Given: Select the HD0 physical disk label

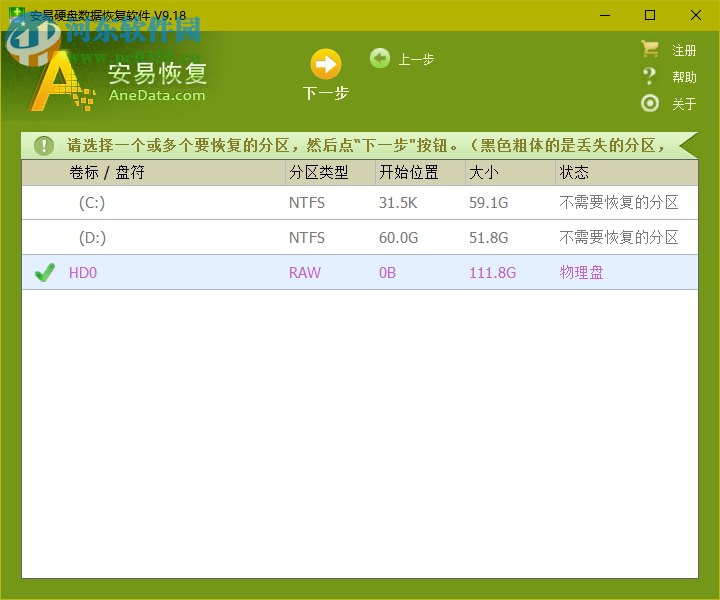Looking at the screenshot, I should coord(83,273).
